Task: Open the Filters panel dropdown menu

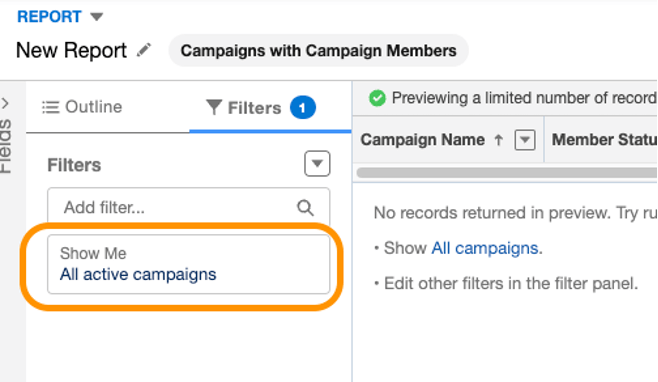Action: coord(317,164)
